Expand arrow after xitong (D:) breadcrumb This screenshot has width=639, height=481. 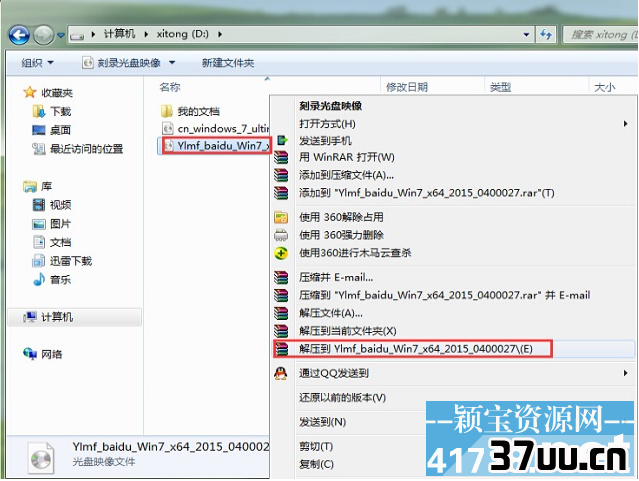point(220,34)
